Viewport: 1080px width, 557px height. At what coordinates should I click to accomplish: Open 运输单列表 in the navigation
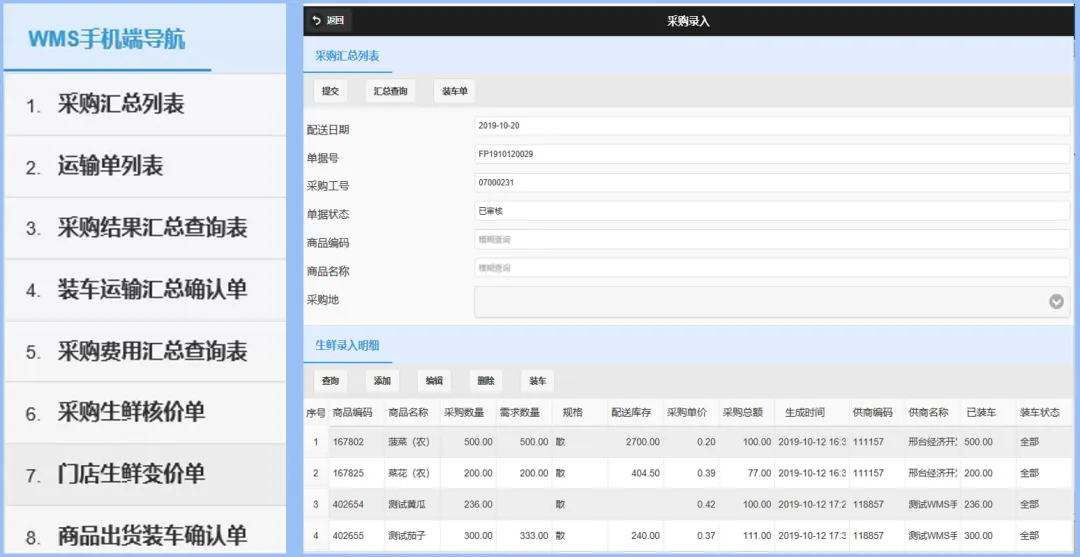145,167
